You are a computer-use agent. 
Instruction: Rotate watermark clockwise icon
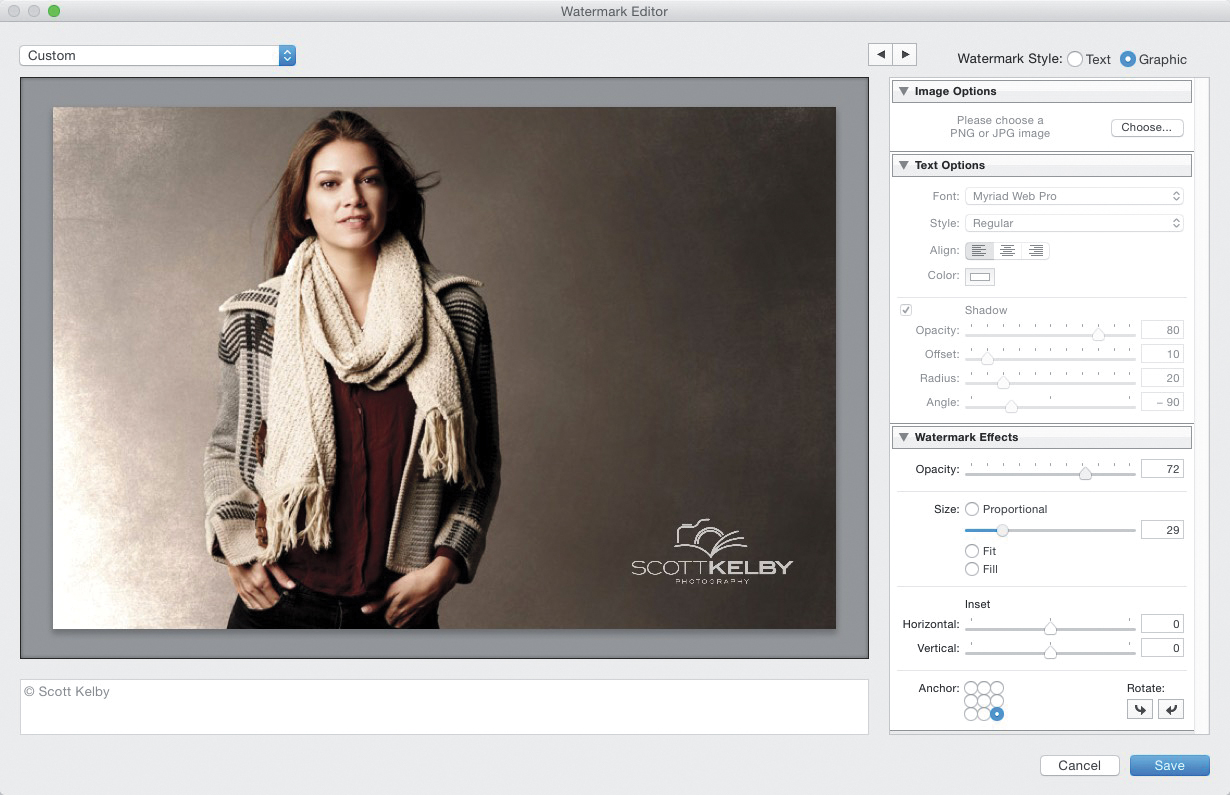point(1170,709)
